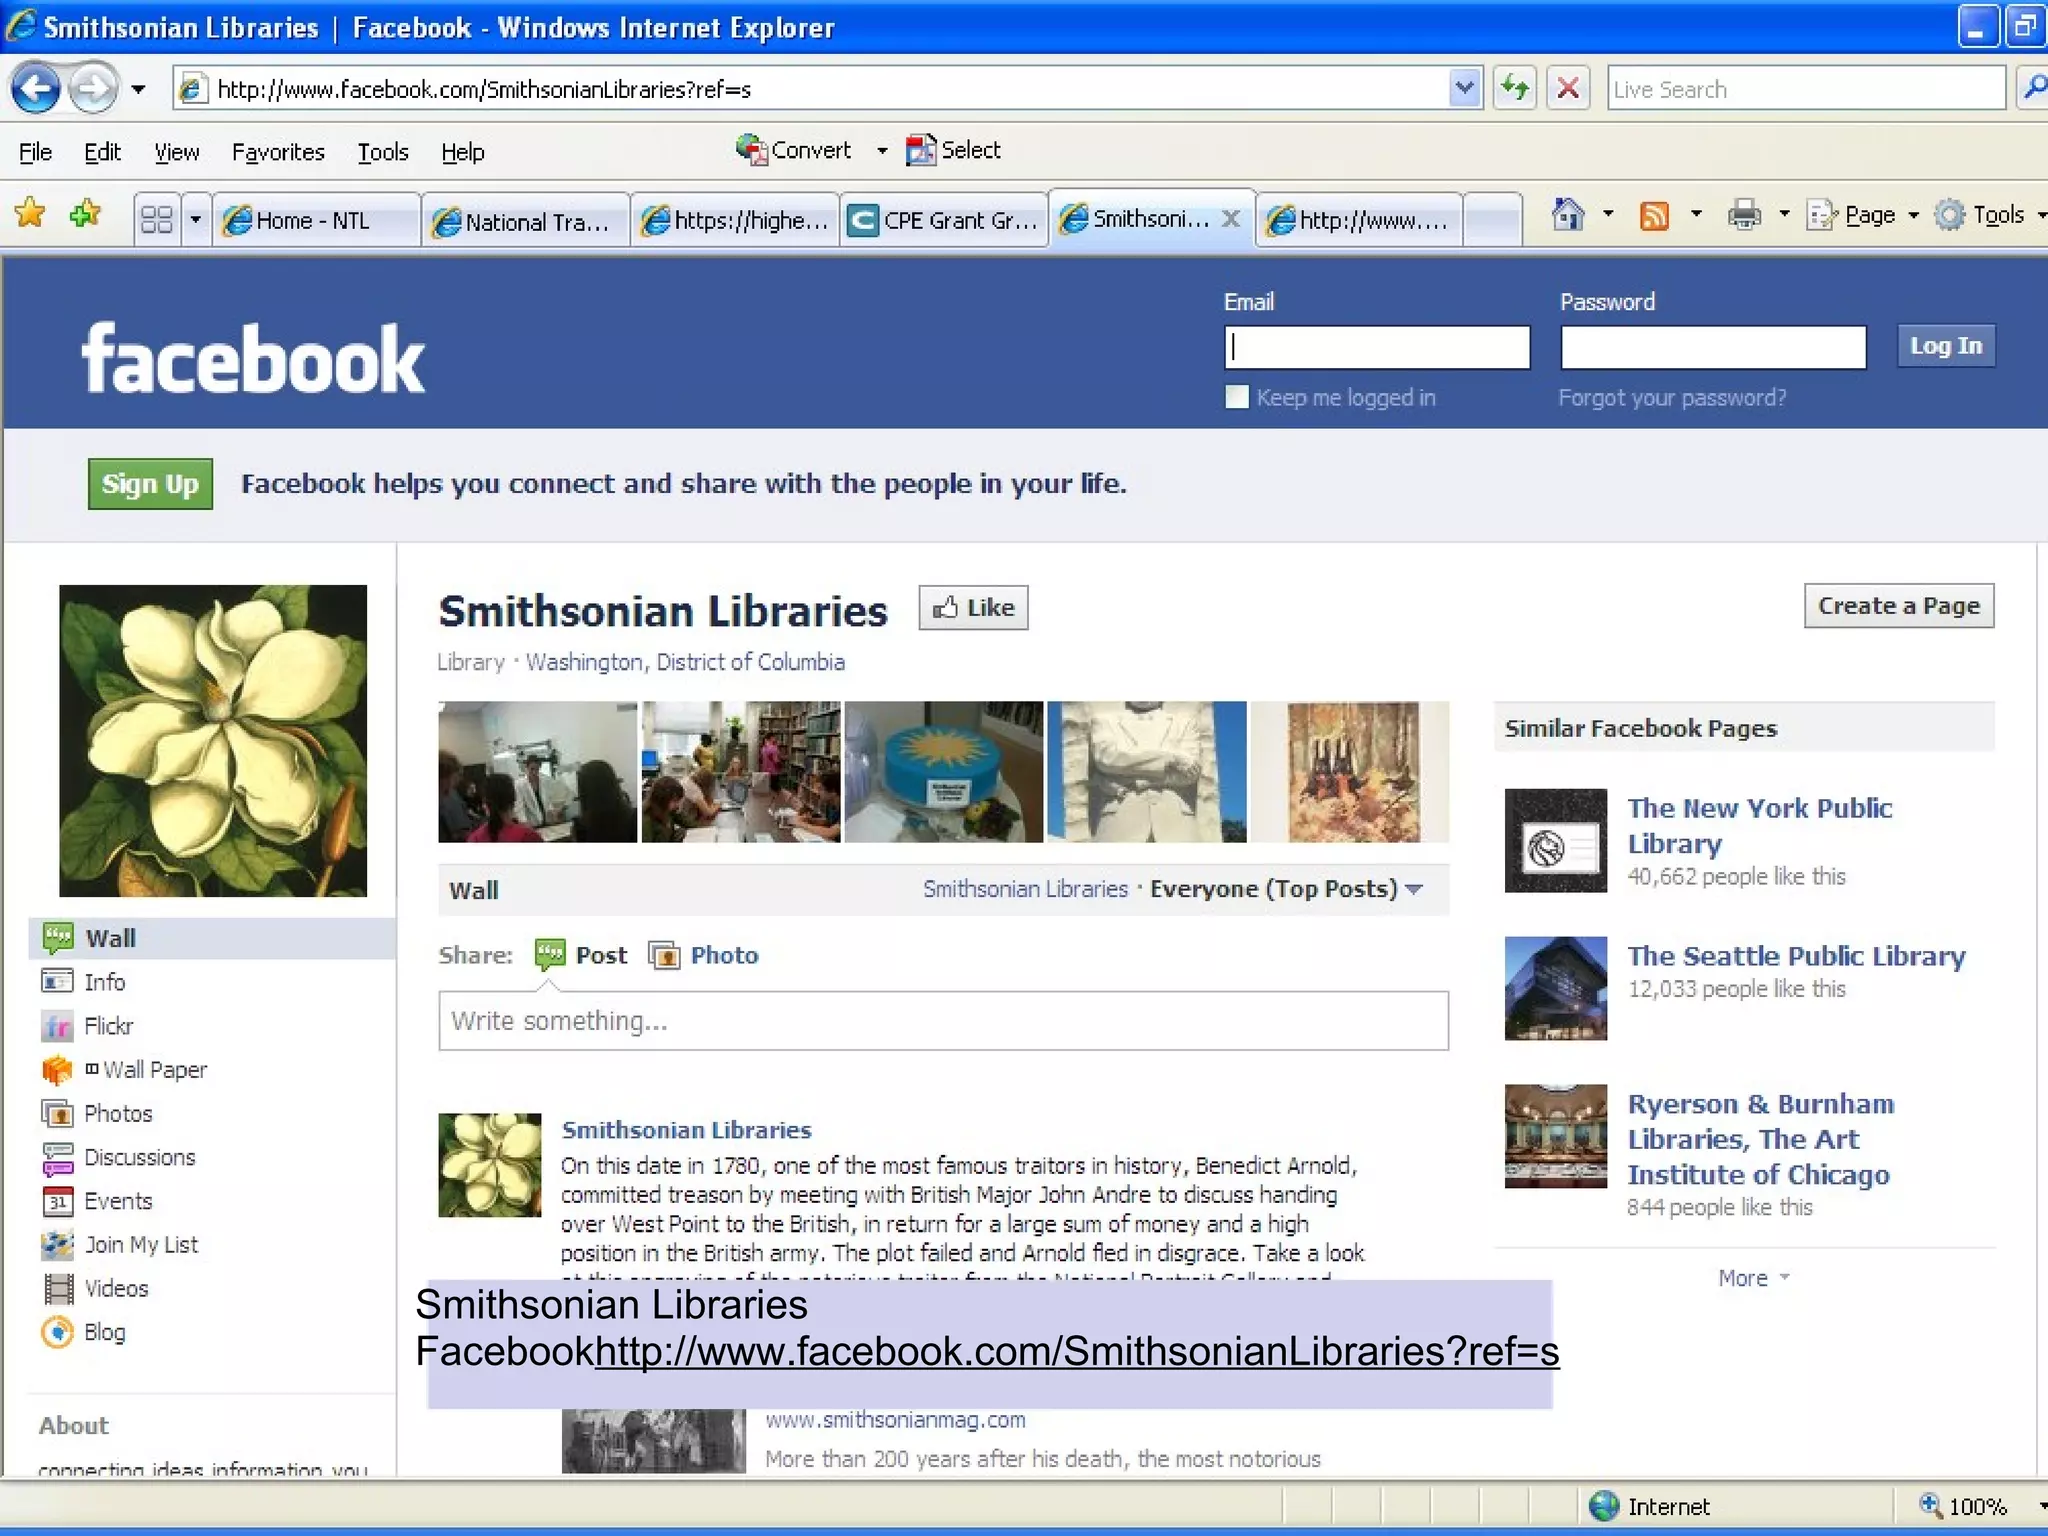Click the Live Search magnifier icon
Screen dimensions: 2048x1536
(2032, 89)
